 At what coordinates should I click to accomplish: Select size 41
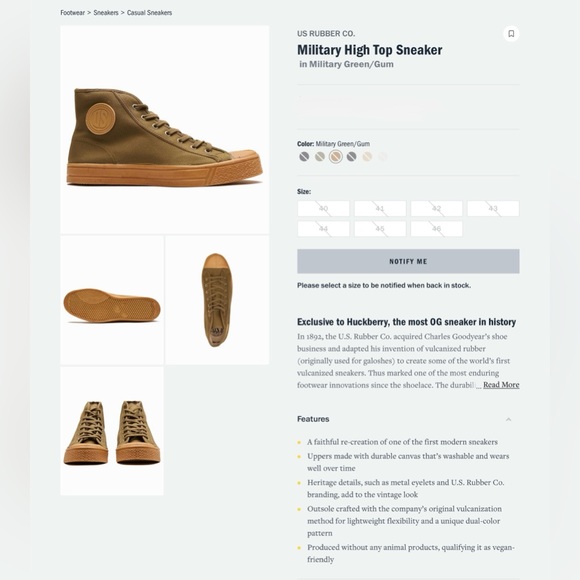[x=380, y=209]
